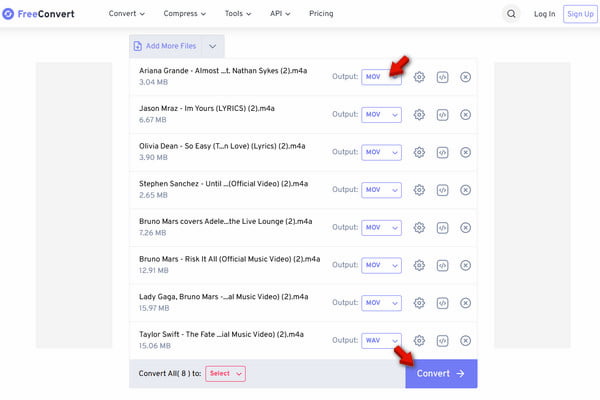Remove the Taylor Swift file
Viewport: 600px width, 400px height.
pyautogui.click(x=465, y=341)
